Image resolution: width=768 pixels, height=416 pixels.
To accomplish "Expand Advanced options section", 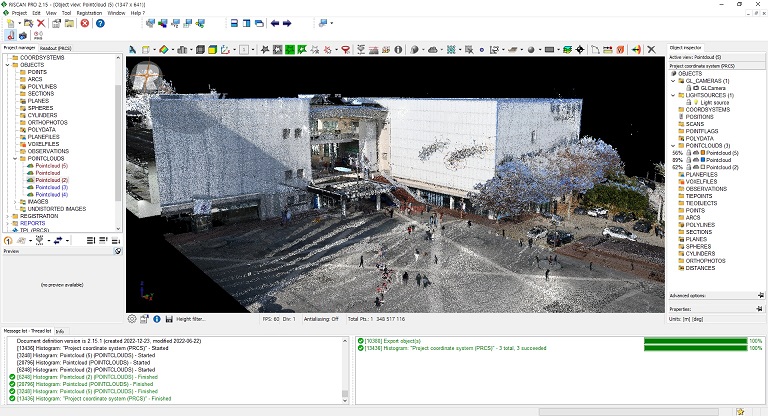I will 760,295.
